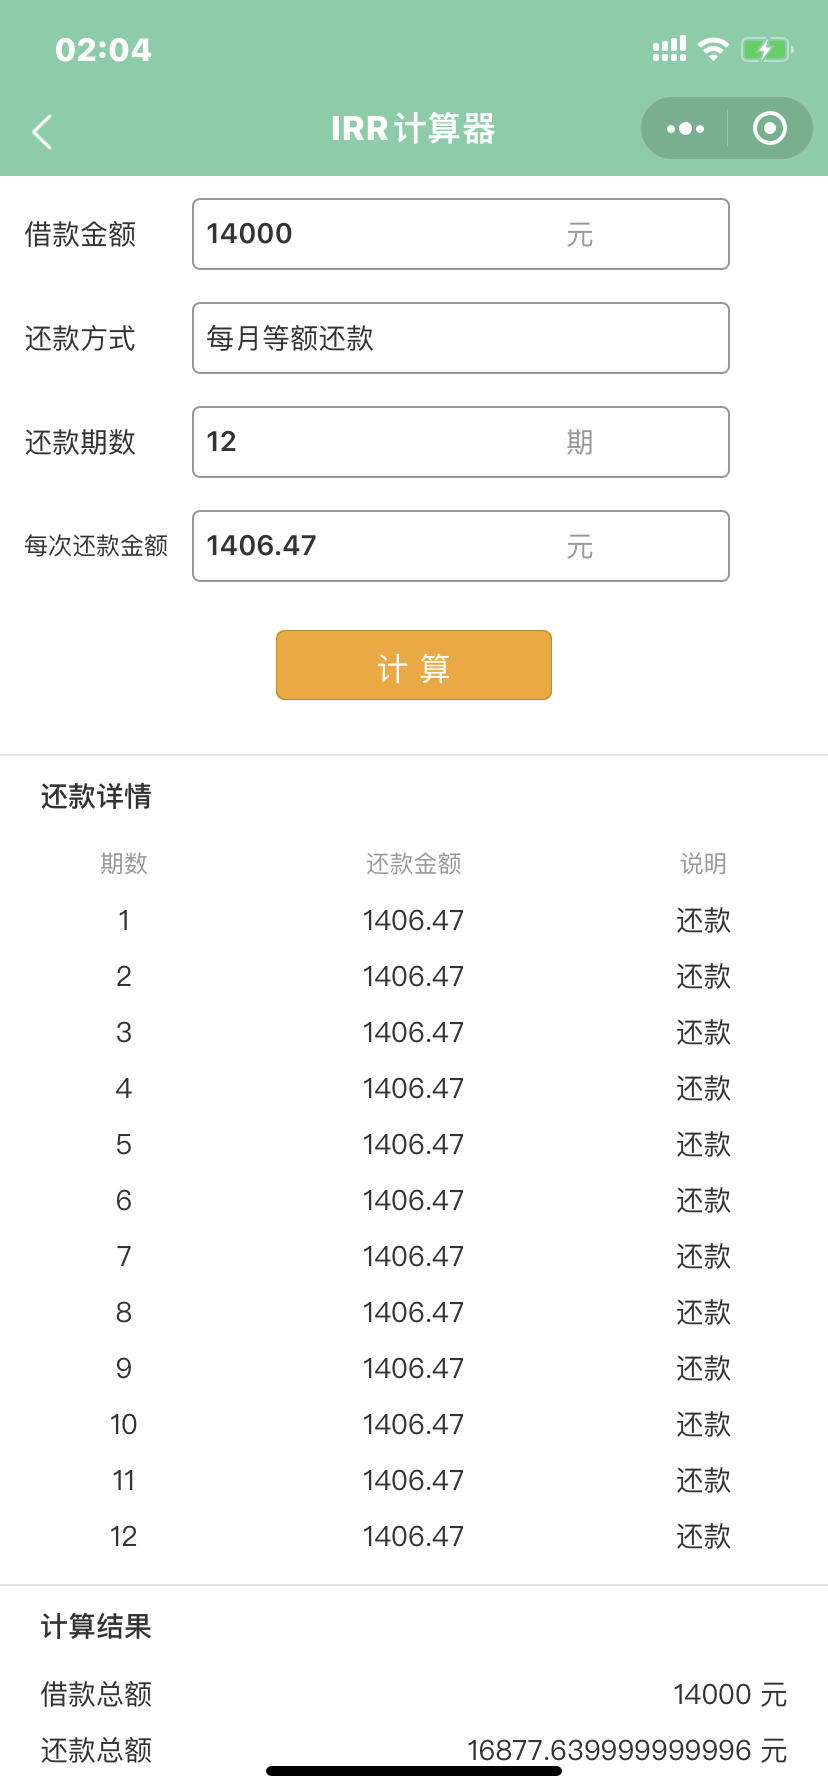828x1792 pixels.
Task: Select row 12 还款 description cell
Action: coord(703,1536)
